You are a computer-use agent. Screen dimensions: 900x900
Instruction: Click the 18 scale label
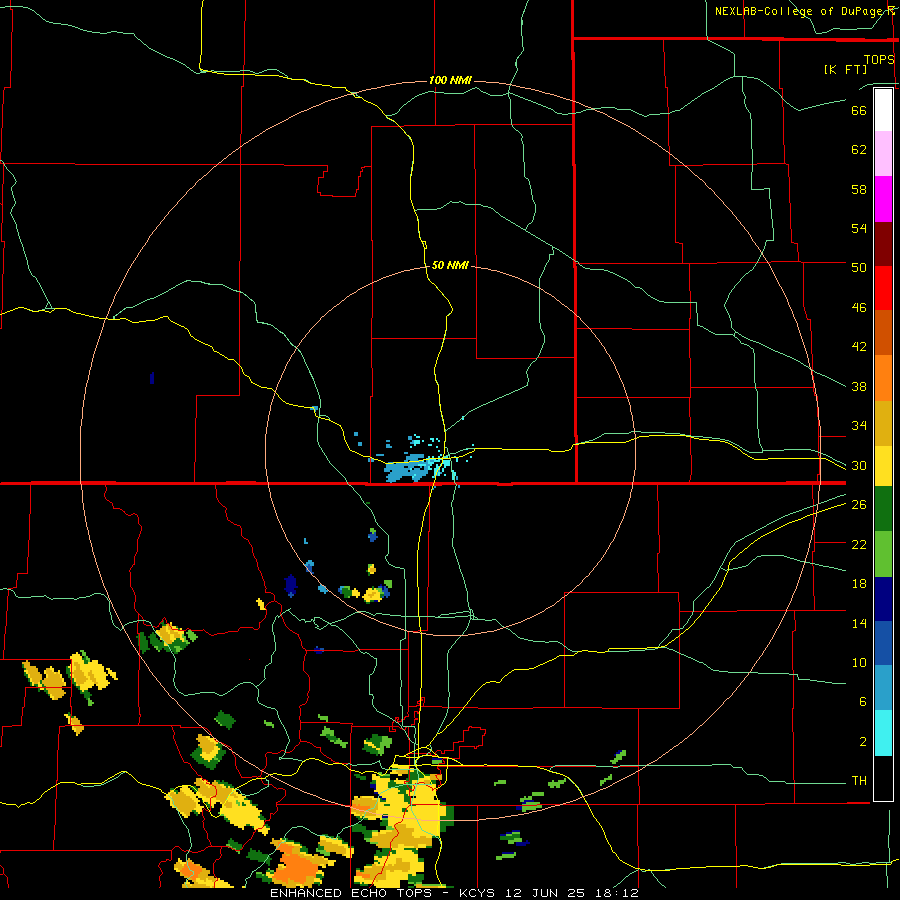click(x=859, y=584)
